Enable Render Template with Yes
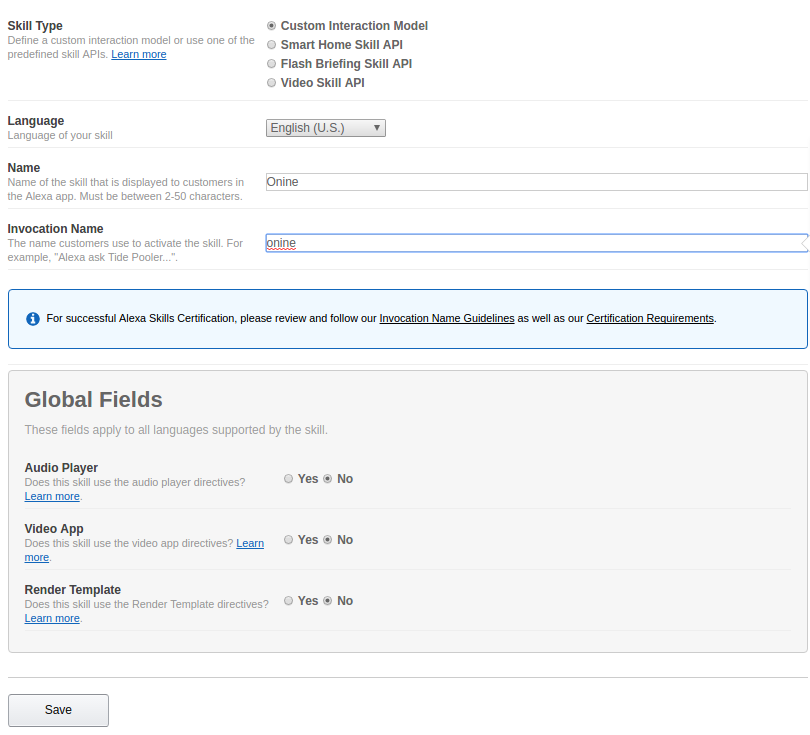This screenshot has height=735, width=810. click(x=289, y=601)
